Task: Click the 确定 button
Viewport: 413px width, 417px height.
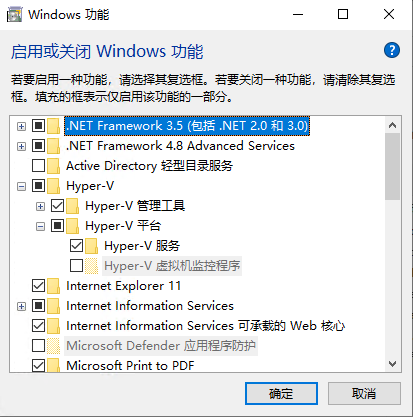Action: click(281, 394)
